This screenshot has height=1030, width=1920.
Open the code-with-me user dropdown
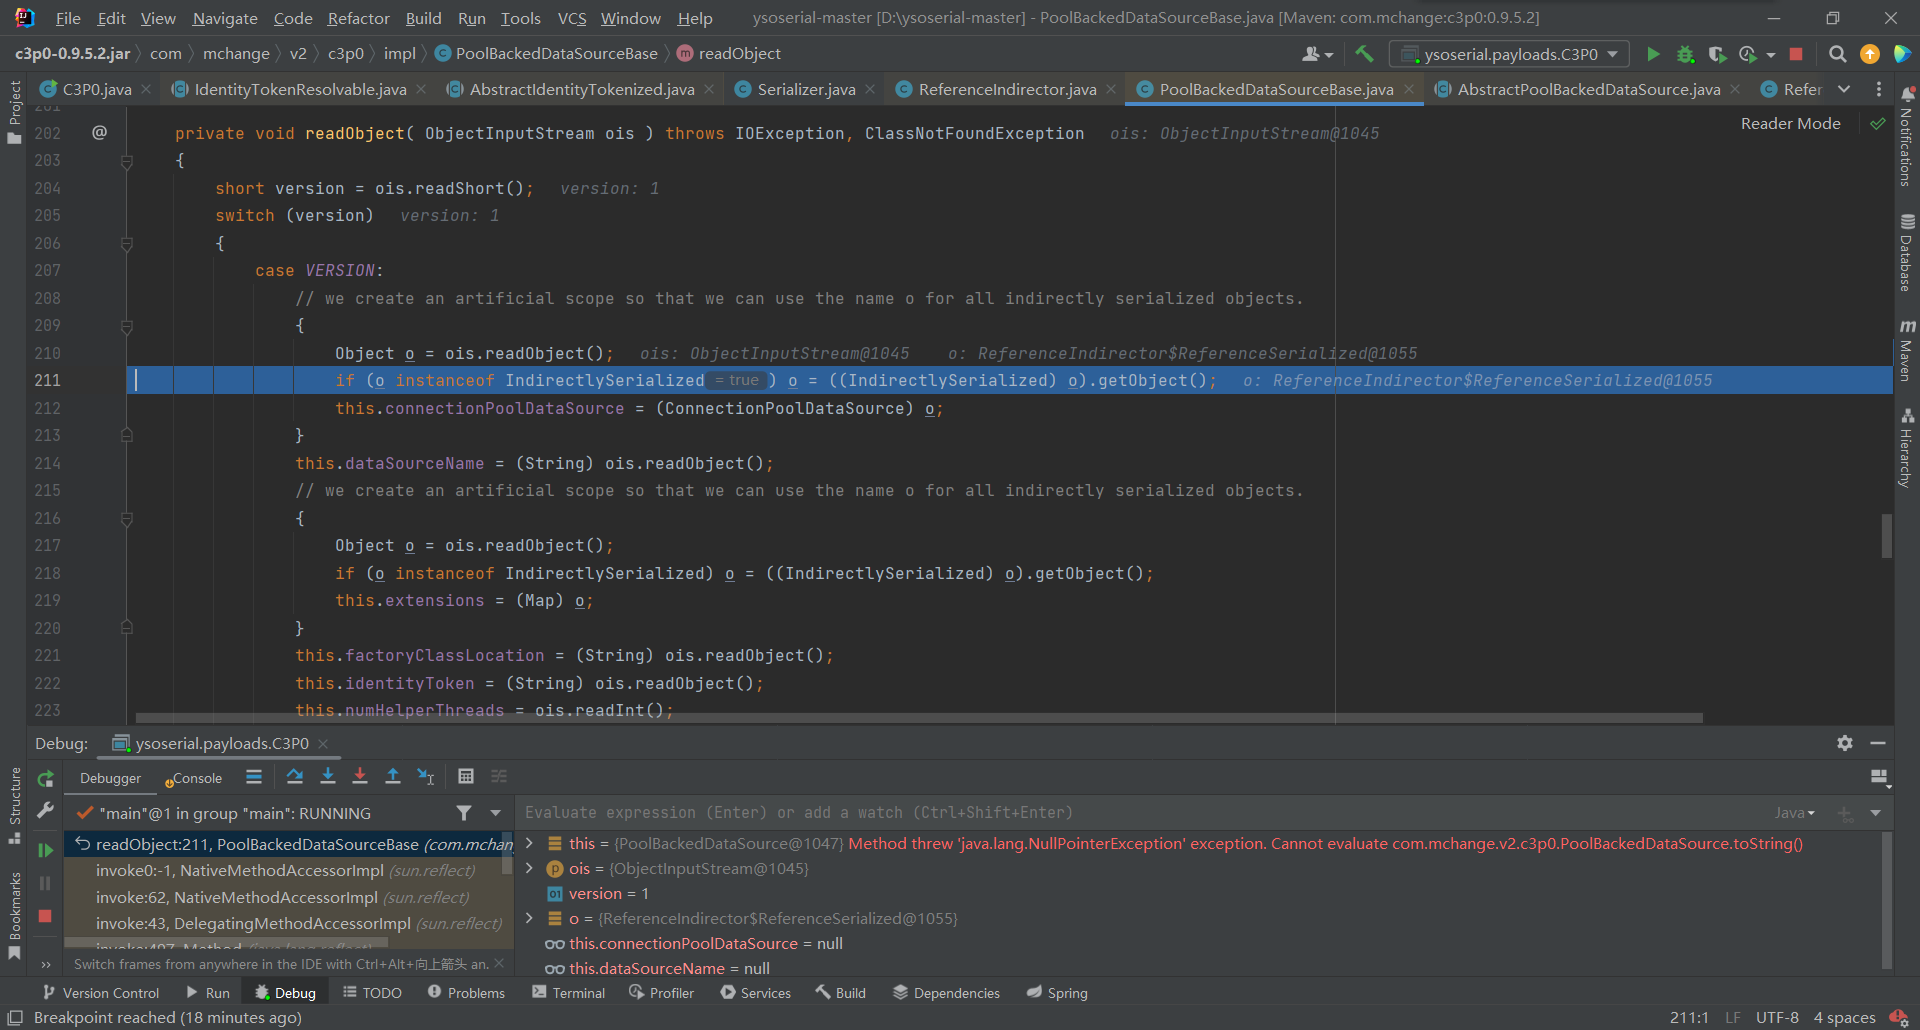point(1317,54)
